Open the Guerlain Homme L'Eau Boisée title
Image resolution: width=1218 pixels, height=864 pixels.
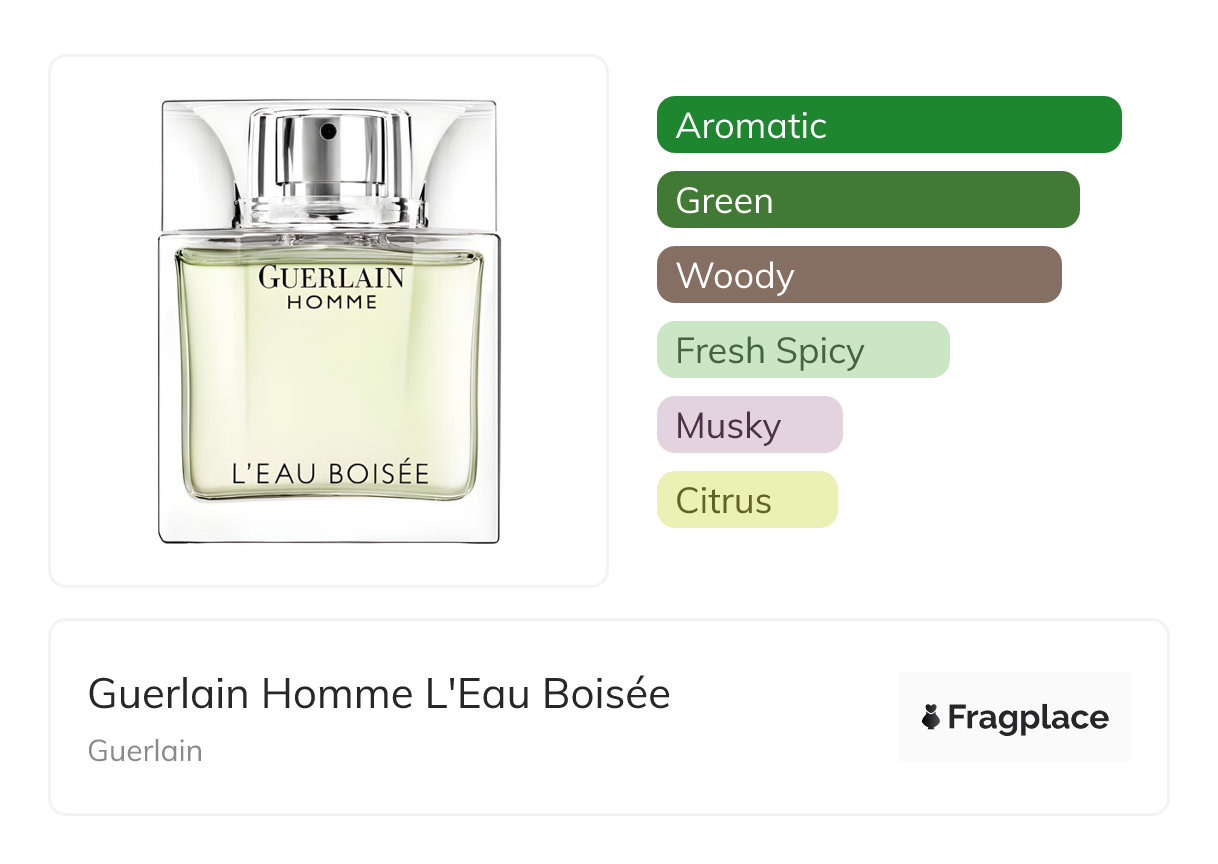379,694
